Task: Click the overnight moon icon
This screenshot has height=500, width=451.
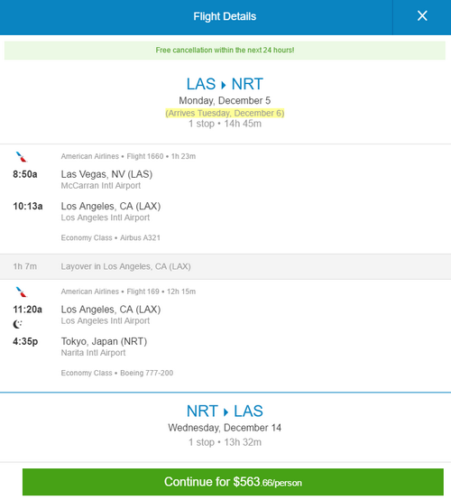Action: click(17, 324)
